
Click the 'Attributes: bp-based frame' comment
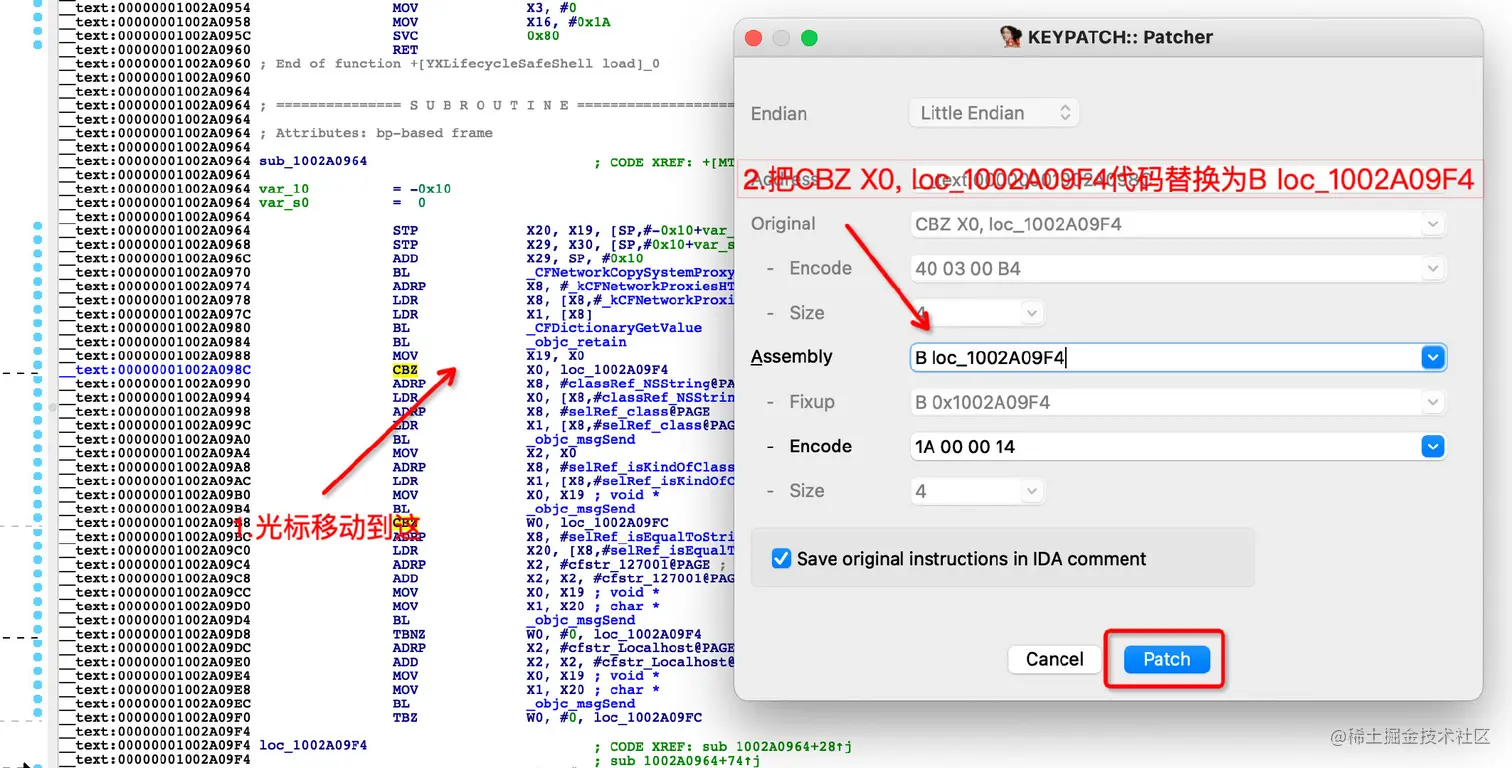point(376,133)
